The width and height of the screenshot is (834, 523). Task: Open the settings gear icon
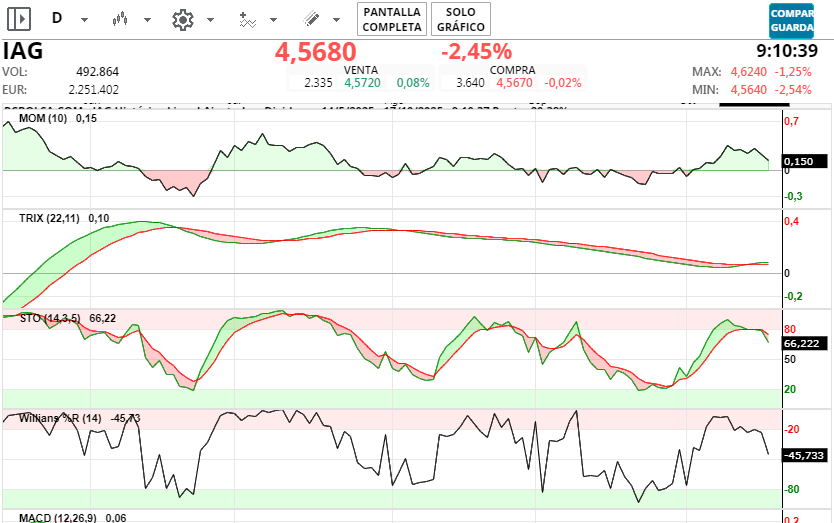pos(182,20)
